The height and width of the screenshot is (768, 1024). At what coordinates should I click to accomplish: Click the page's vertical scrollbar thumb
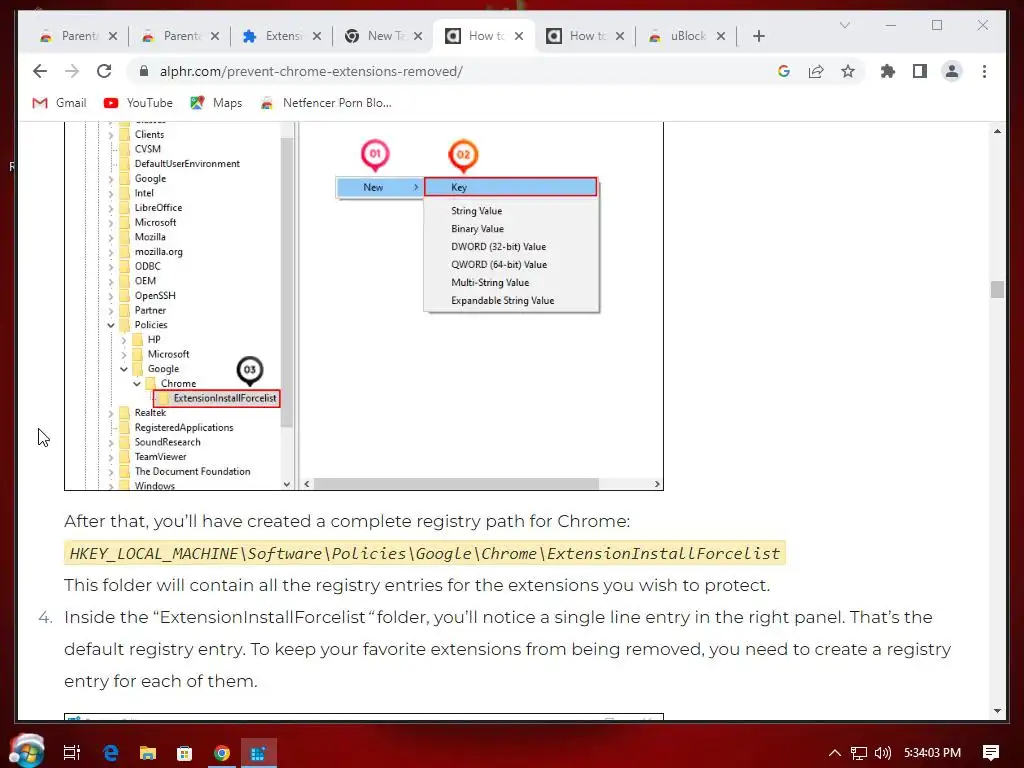[x=997, y=289]
